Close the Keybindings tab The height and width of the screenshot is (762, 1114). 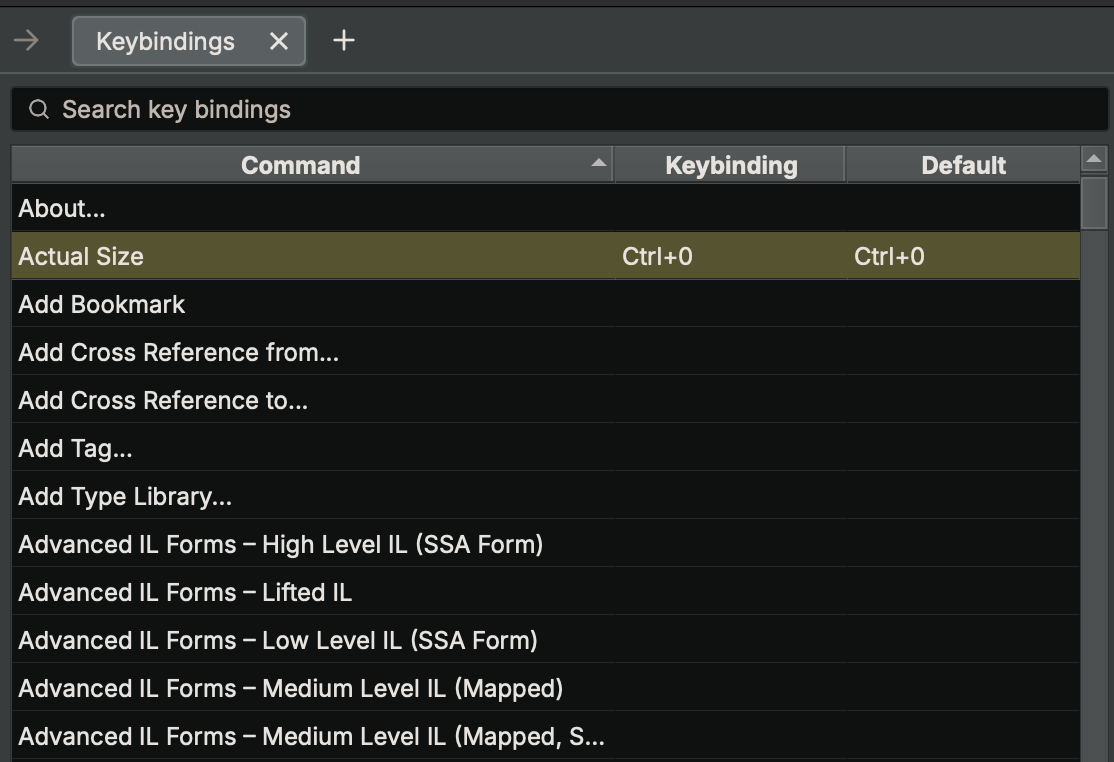pyautogui.click(x=279, y=41)
